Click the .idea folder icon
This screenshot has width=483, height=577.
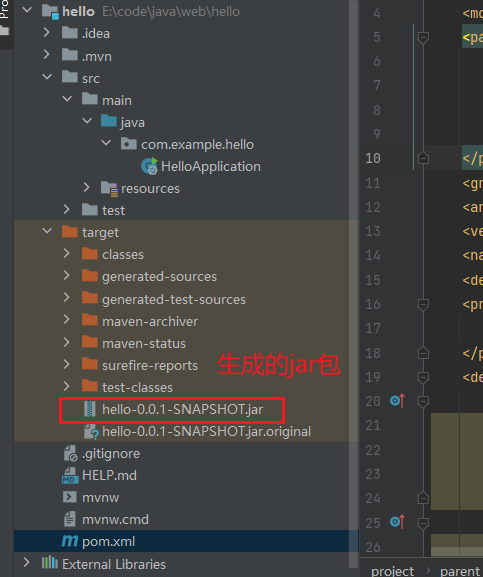click(x=70, y=33)
